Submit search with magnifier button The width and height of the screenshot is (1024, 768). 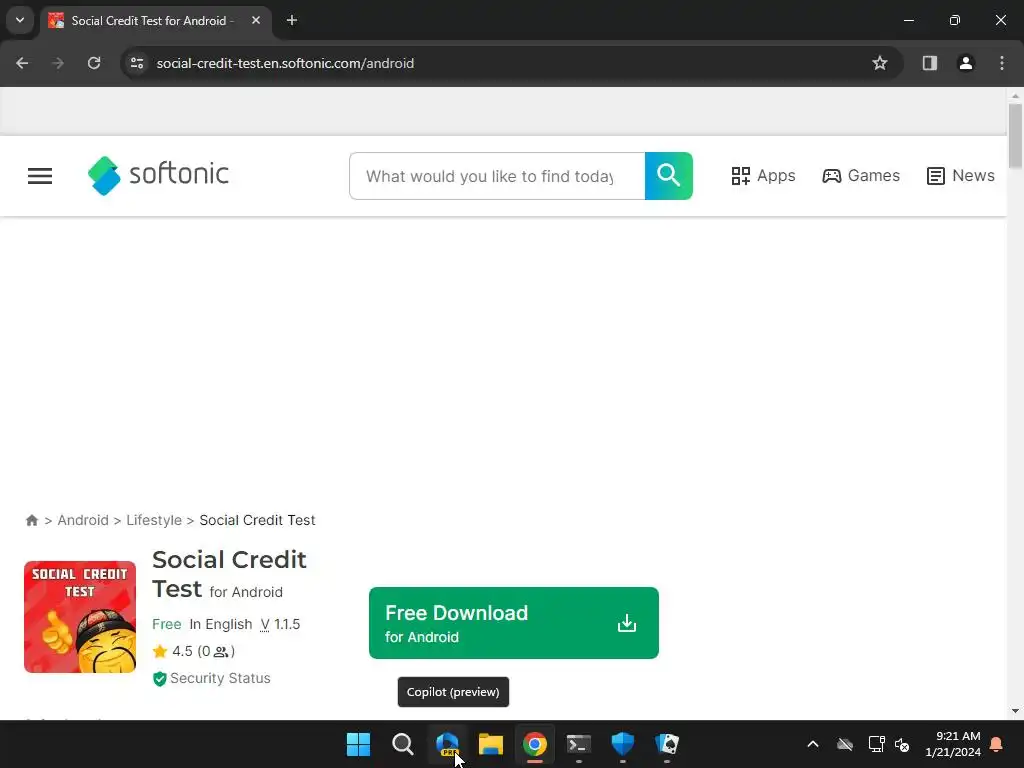tap(669, 176)
